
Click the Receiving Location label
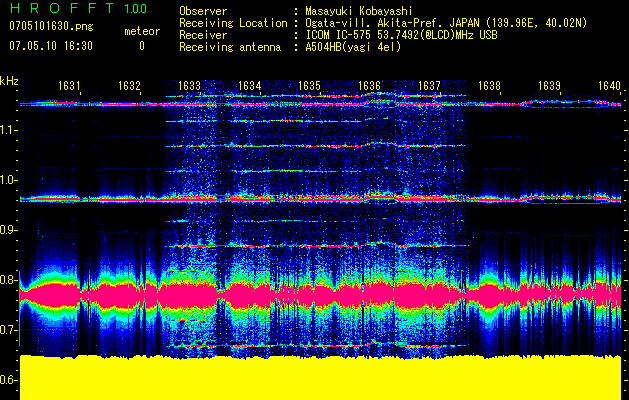click(233, 23)
